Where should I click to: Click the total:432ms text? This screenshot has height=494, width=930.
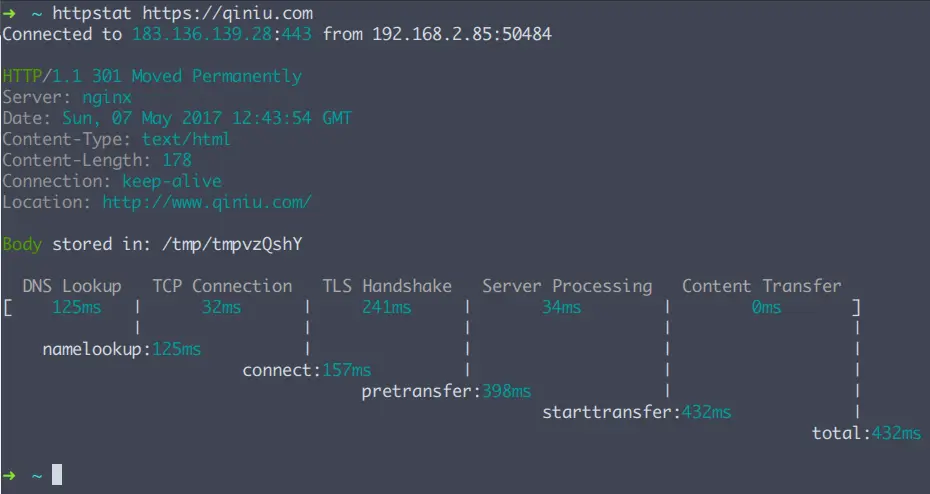tap(866, 433)
